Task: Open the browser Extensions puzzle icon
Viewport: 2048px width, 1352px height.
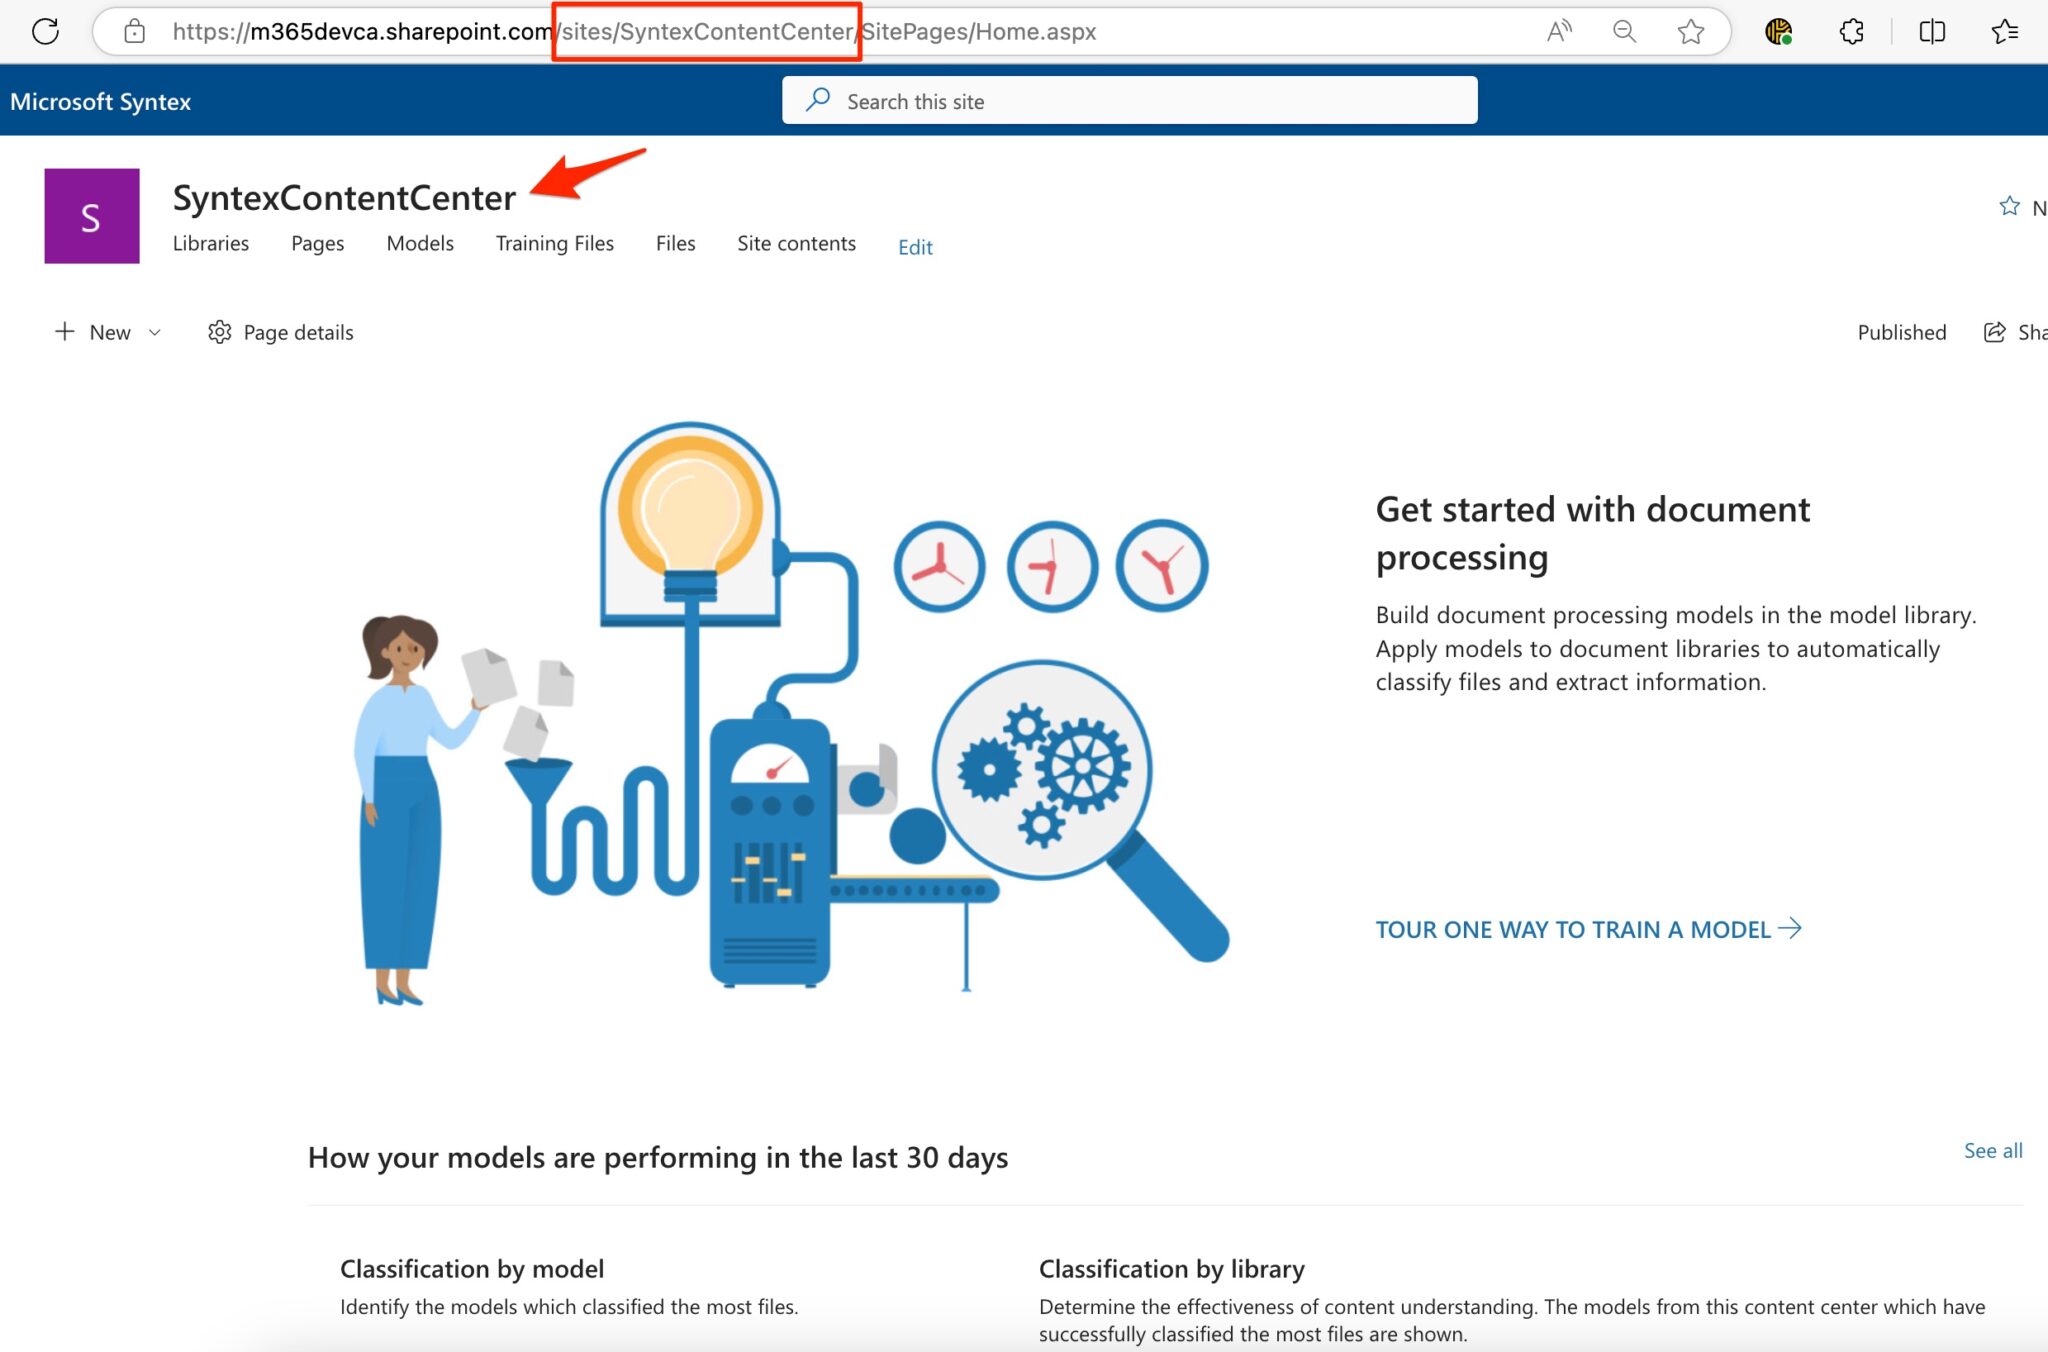Action: click(x=1852, y=31)
